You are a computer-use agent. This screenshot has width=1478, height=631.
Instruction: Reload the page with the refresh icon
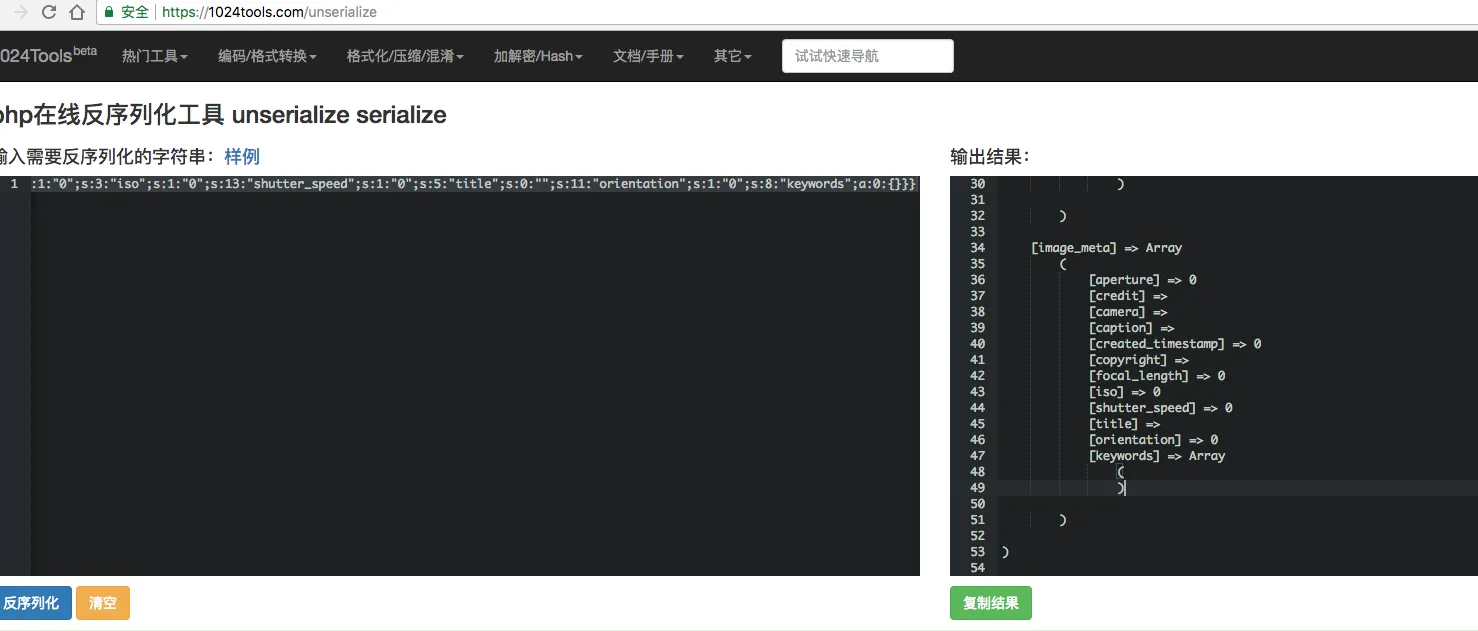tap(49, 13)
